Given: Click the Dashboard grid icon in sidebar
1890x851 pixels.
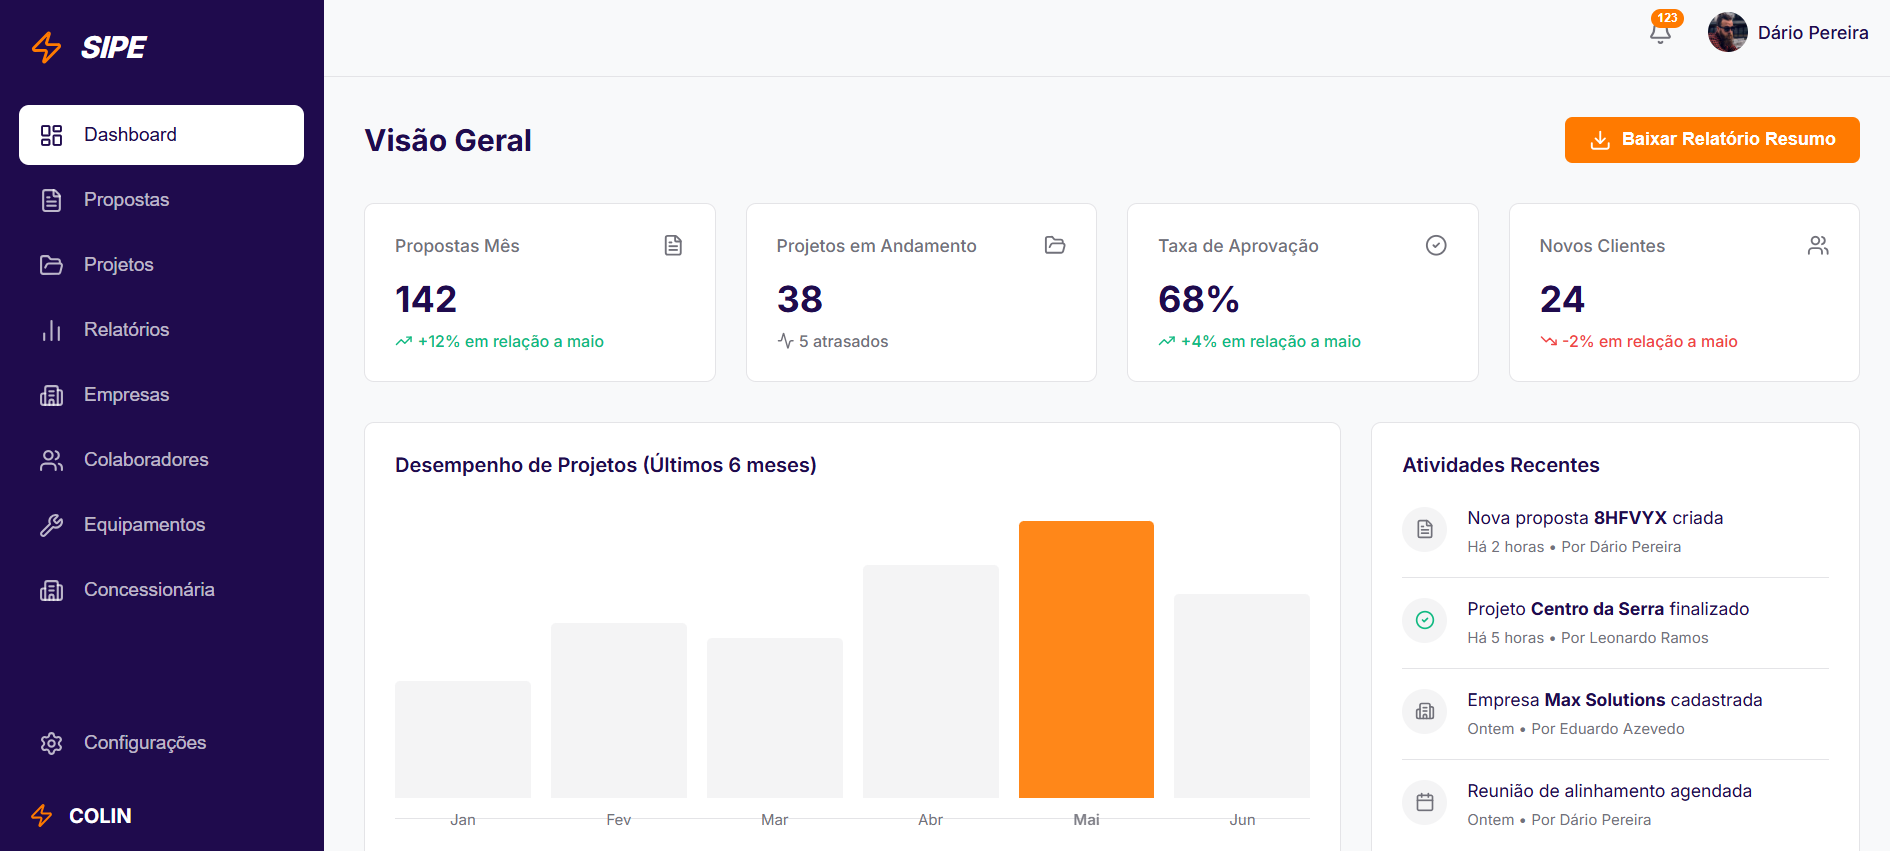Looking at the screenshot, I should pyautogui.click(x=51, y=135).
